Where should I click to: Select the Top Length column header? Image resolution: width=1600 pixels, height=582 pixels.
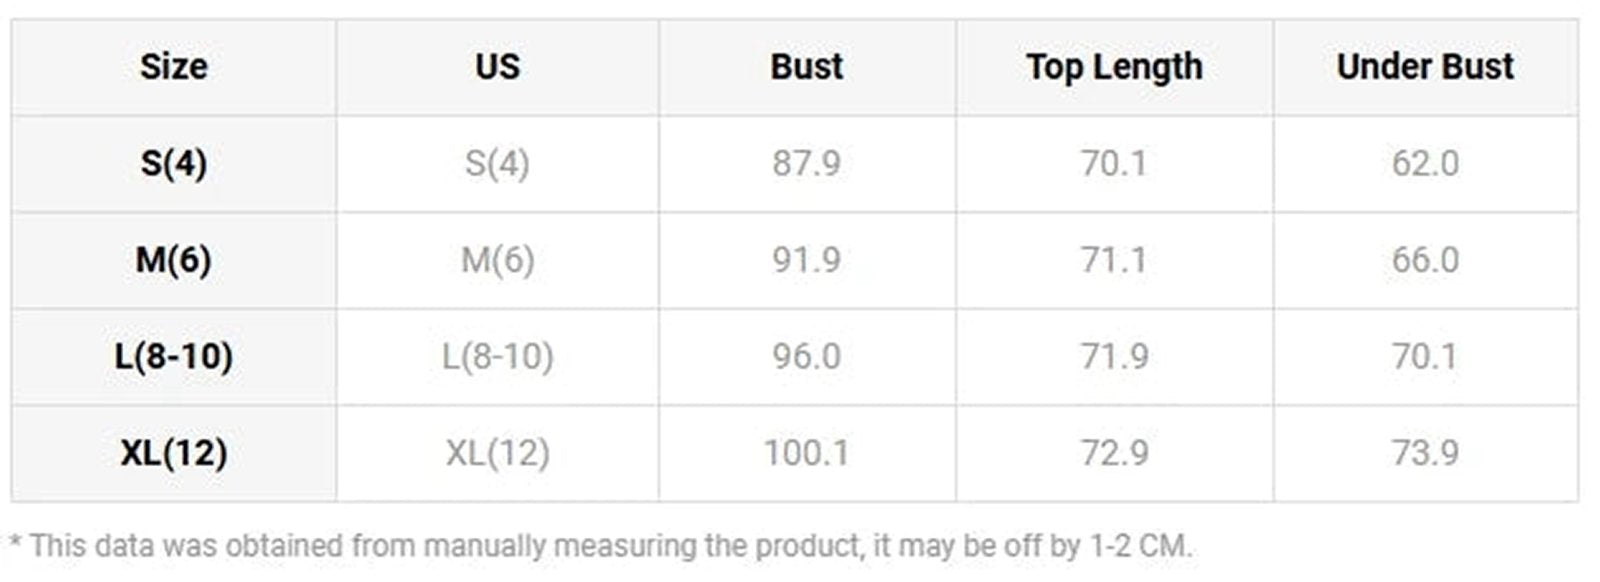tap(1114, 67)
